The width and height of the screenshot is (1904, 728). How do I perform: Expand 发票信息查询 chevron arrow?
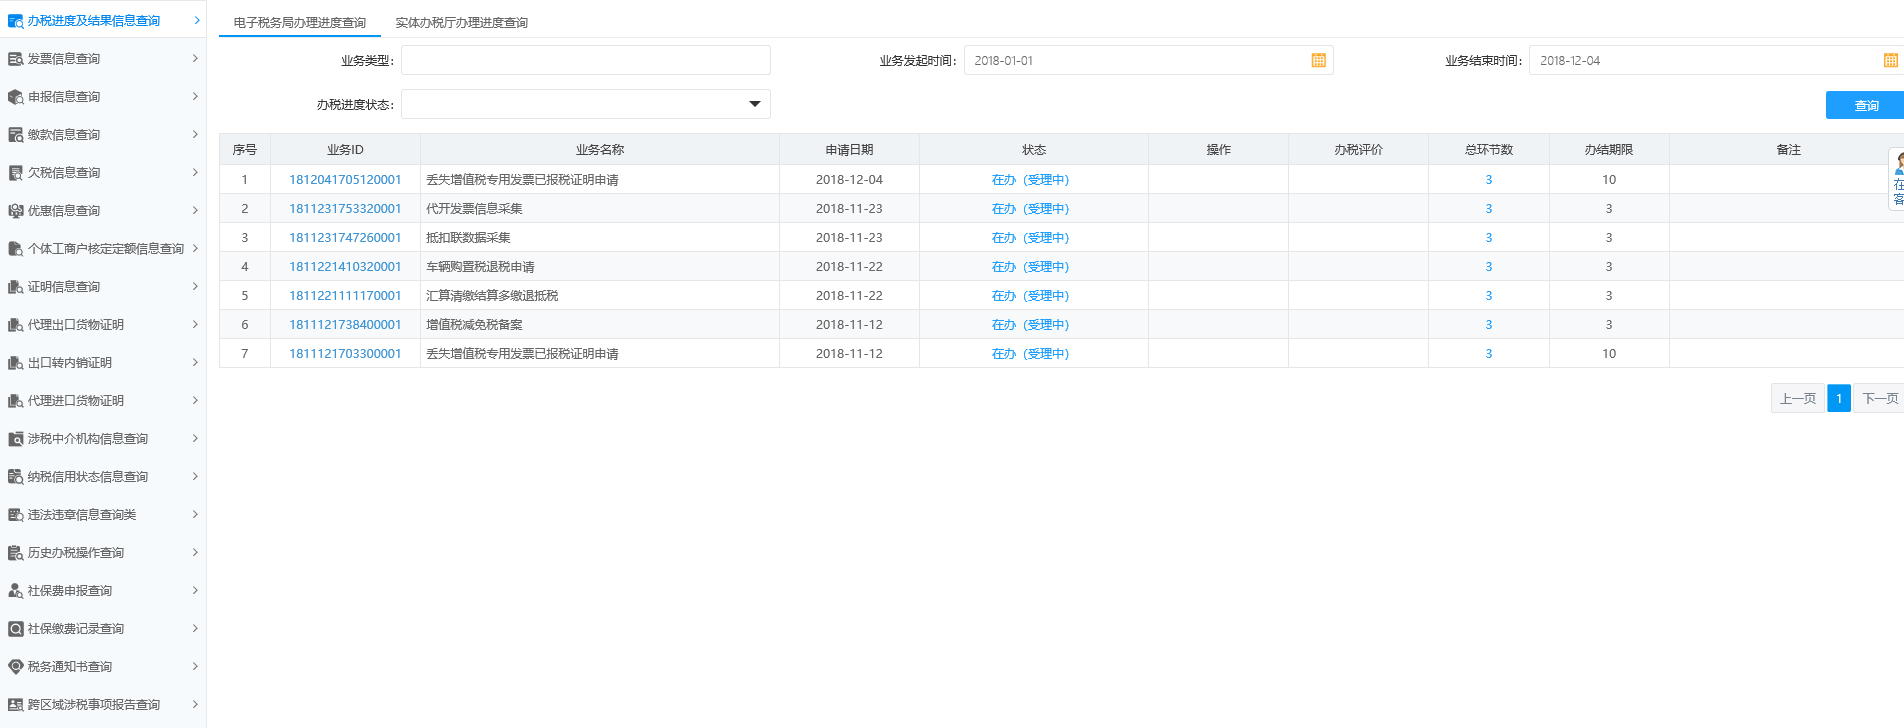195,59
